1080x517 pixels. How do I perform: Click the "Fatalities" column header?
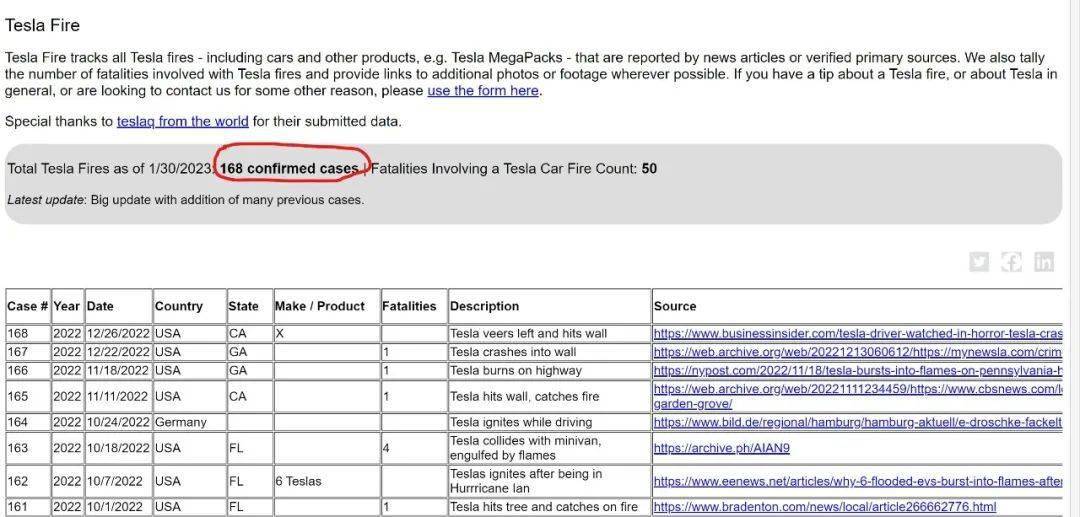click(x=409, y=306)
